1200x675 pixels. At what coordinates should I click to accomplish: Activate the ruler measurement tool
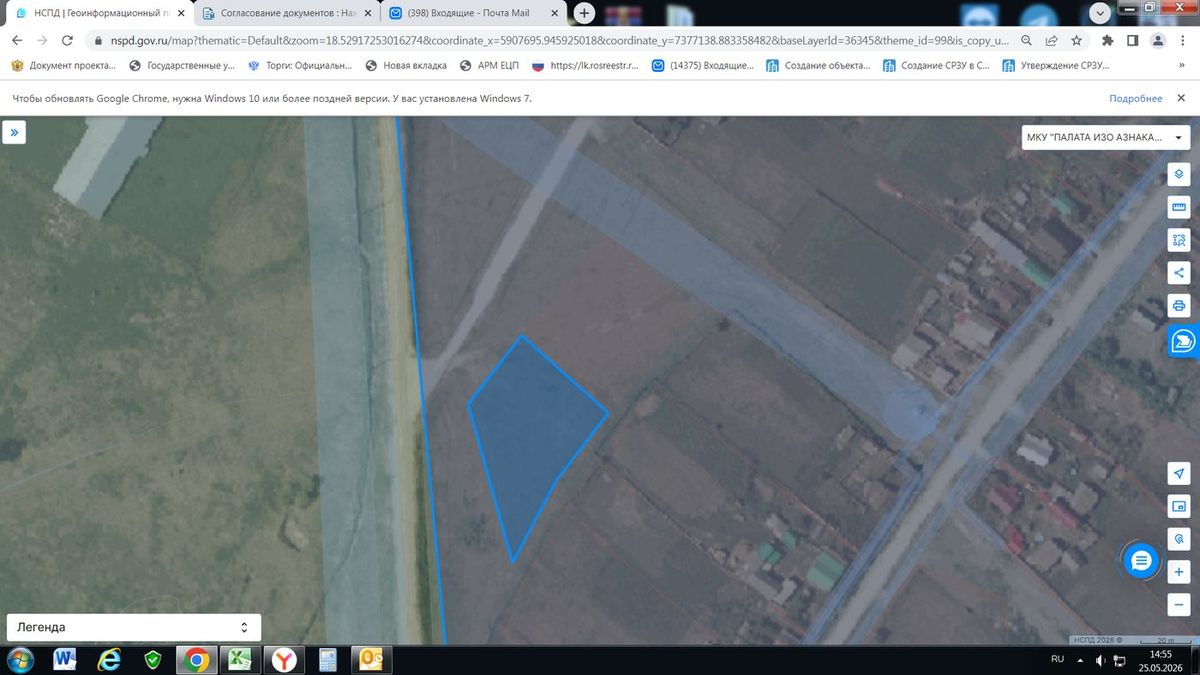click(x=1179, y=206)
